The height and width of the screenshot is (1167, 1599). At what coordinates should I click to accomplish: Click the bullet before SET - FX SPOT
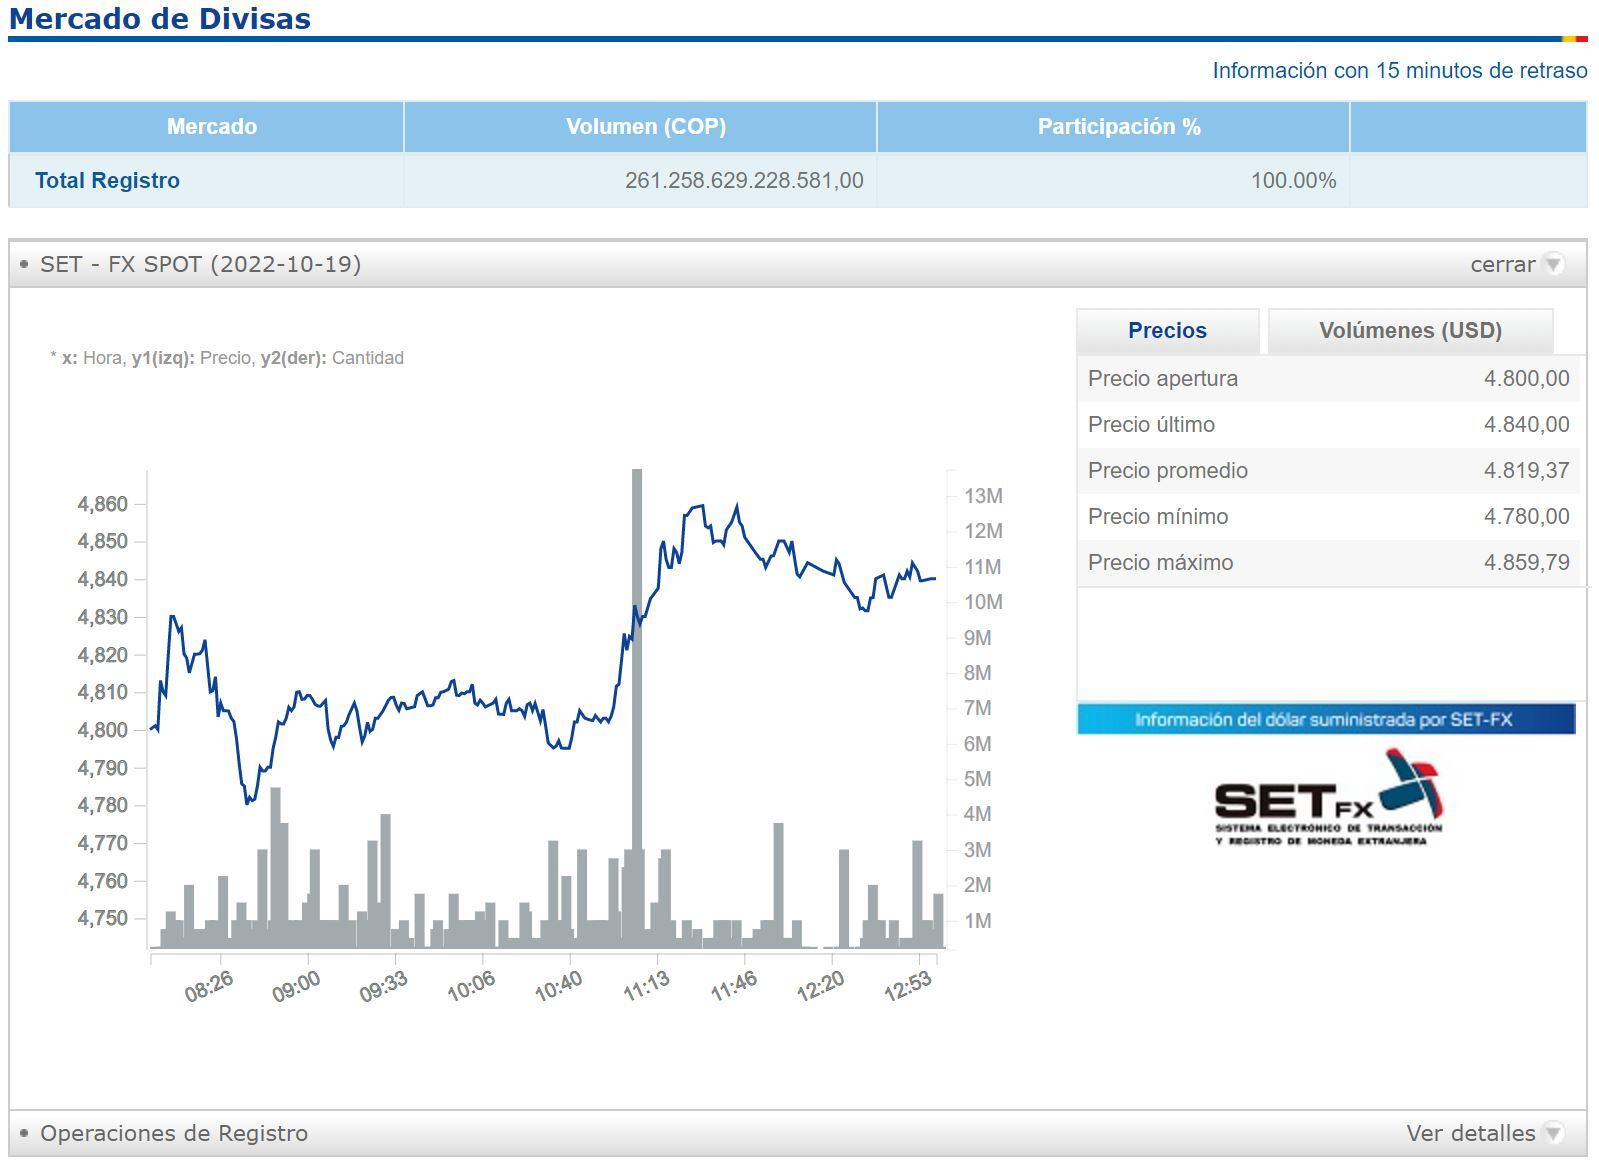[x=24, y=264]
